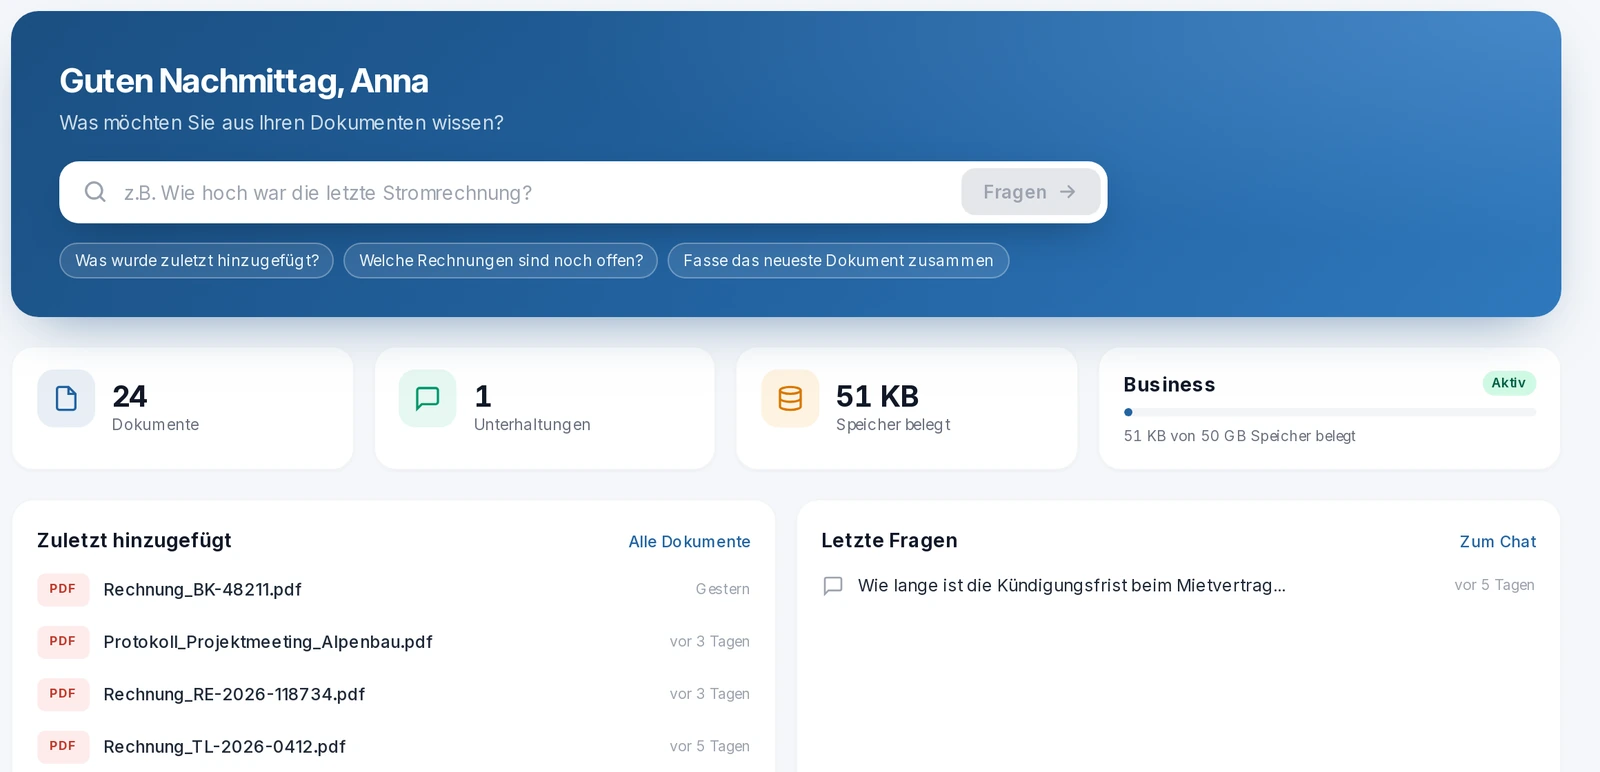Image resolution: width=1600 pixels, height=772 pixels.
Task: Click '51 KB von 50 GB Speicher belegt' text
Action: coord(1239,436)
